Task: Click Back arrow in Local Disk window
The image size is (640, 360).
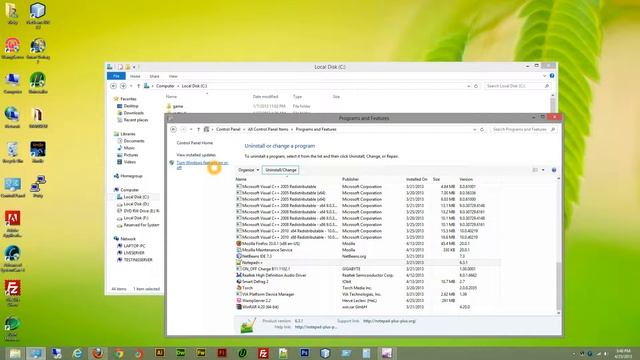Action: point(113,86)
